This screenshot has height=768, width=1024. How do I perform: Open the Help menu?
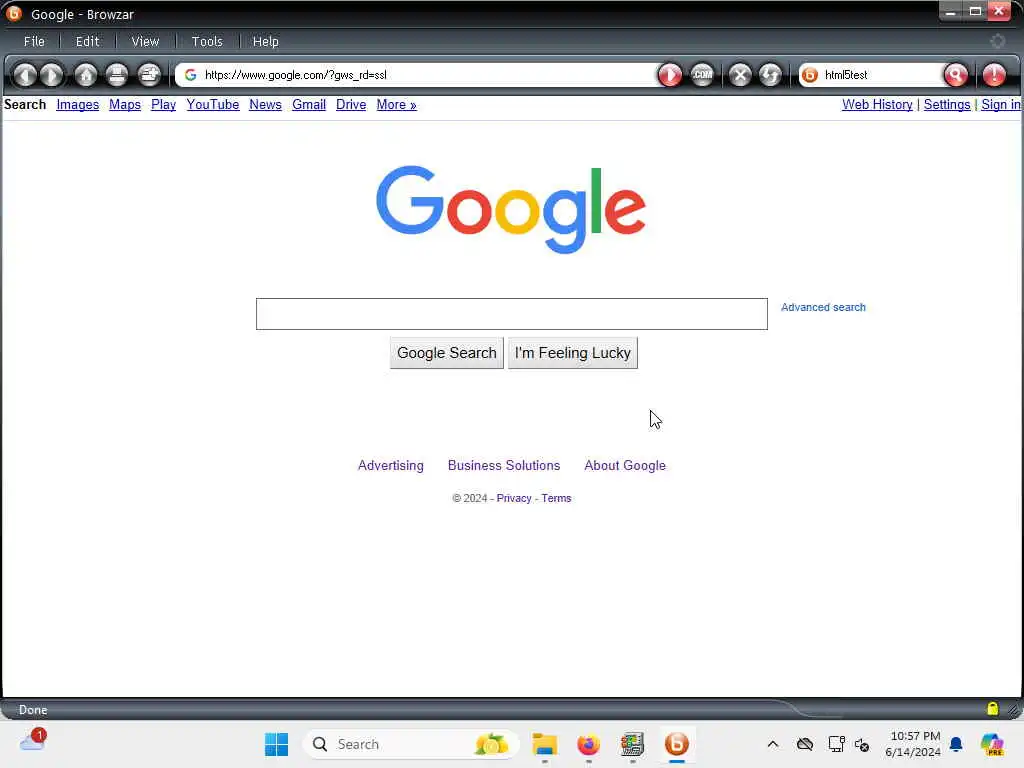tap(265, 41)
